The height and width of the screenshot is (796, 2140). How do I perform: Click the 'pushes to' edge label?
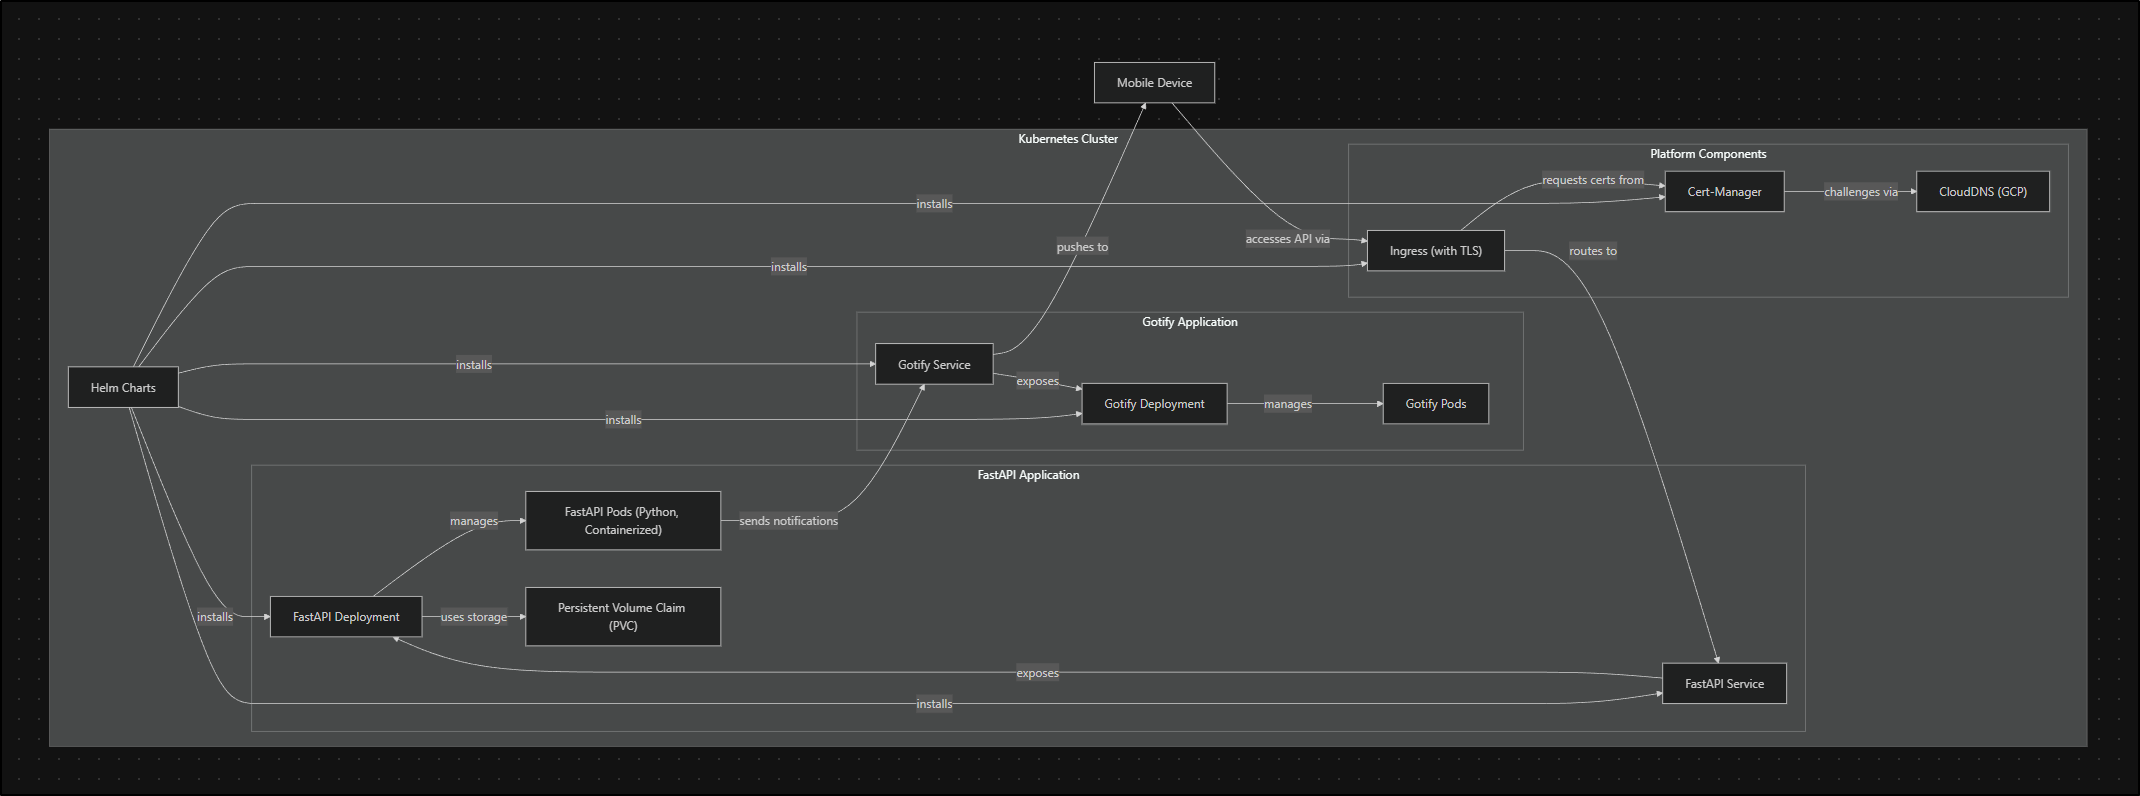1082,247
